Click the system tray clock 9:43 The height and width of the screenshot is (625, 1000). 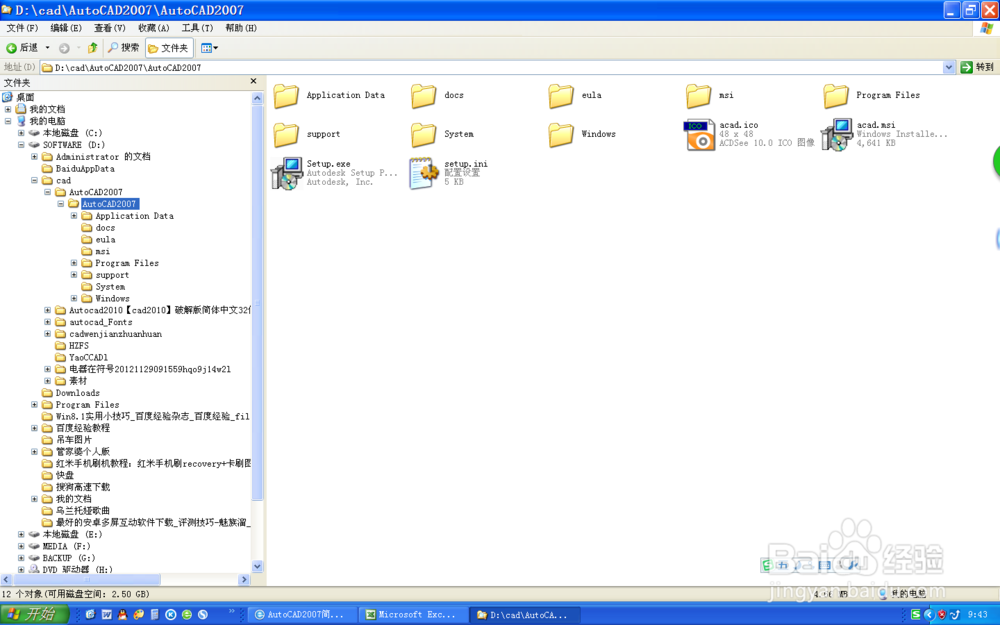point(978,615)
